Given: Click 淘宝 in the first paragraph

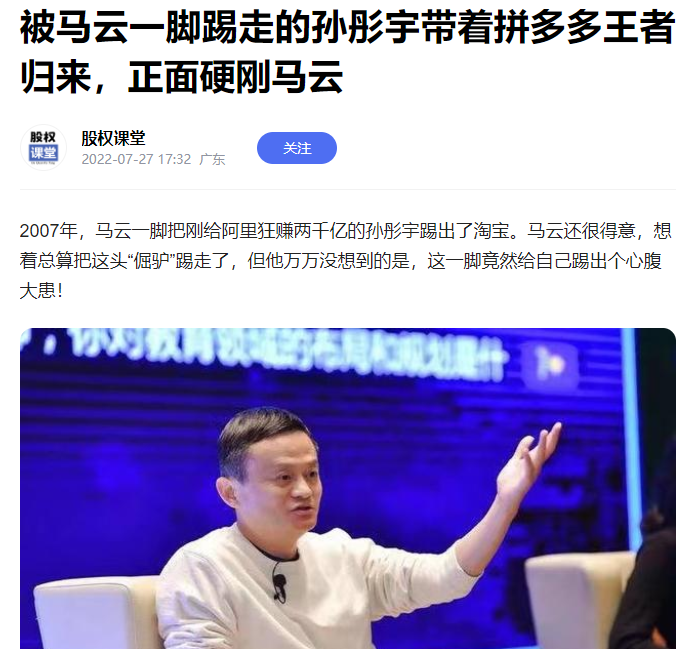Looking at the screenshot, I should tap(491, 231).
